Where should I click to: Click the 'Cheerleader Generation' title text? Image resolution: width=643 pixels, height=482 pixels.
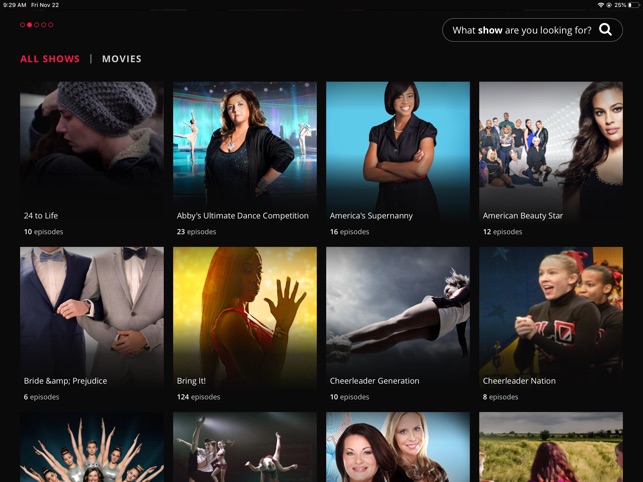click(x=374, y=381)
